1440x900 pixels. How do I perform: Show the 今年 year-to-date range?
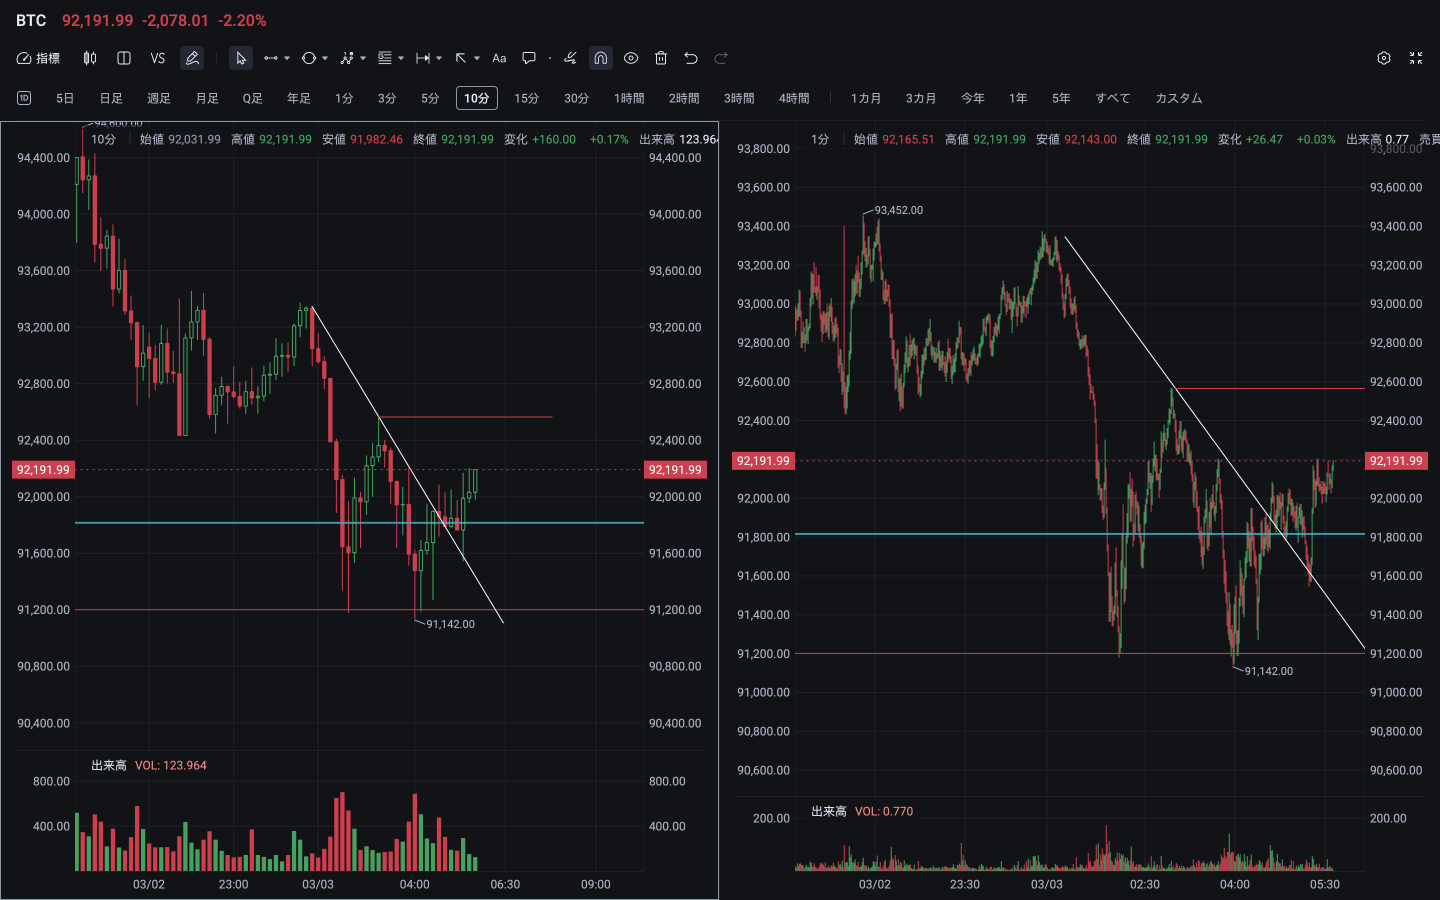point(973,98)
